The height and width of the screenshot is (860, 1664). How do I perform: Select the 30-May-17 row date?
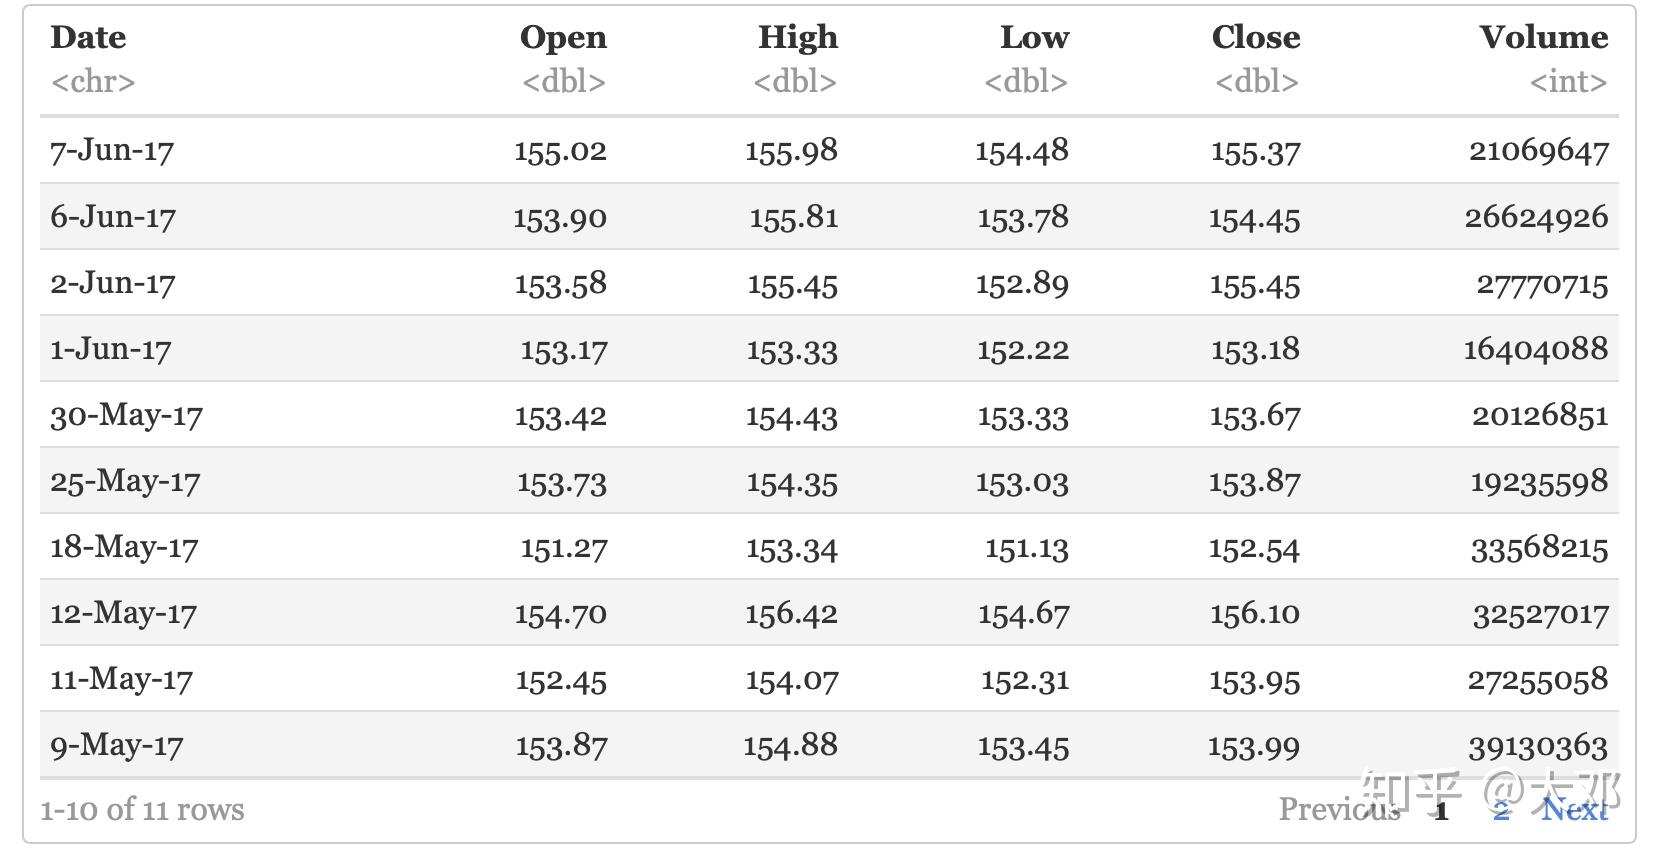coord(127,415)
